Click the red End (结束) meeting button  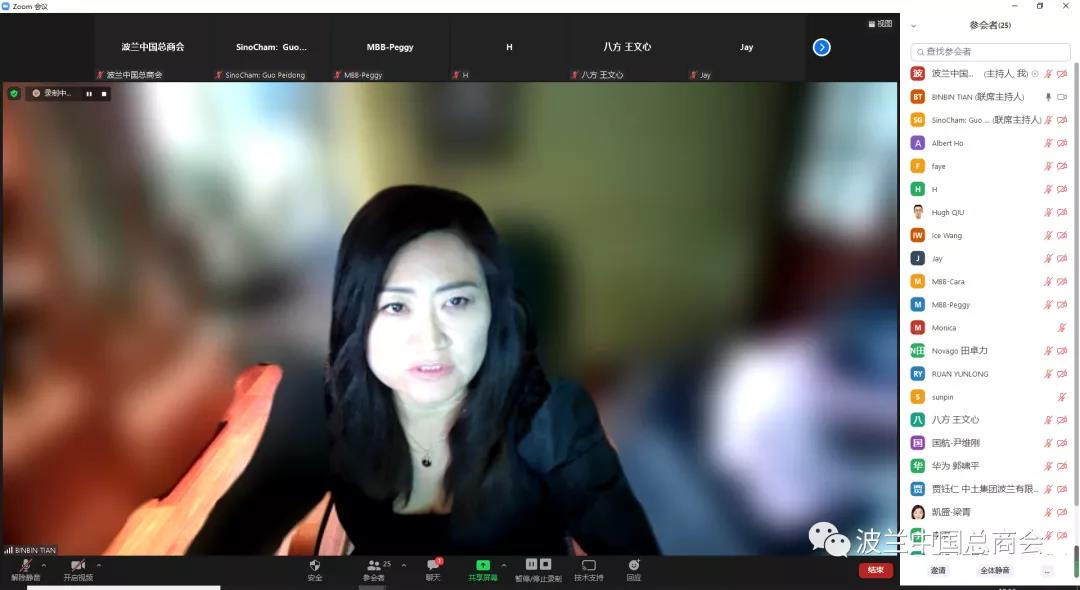pyautogui.click(x=875, y=570)
